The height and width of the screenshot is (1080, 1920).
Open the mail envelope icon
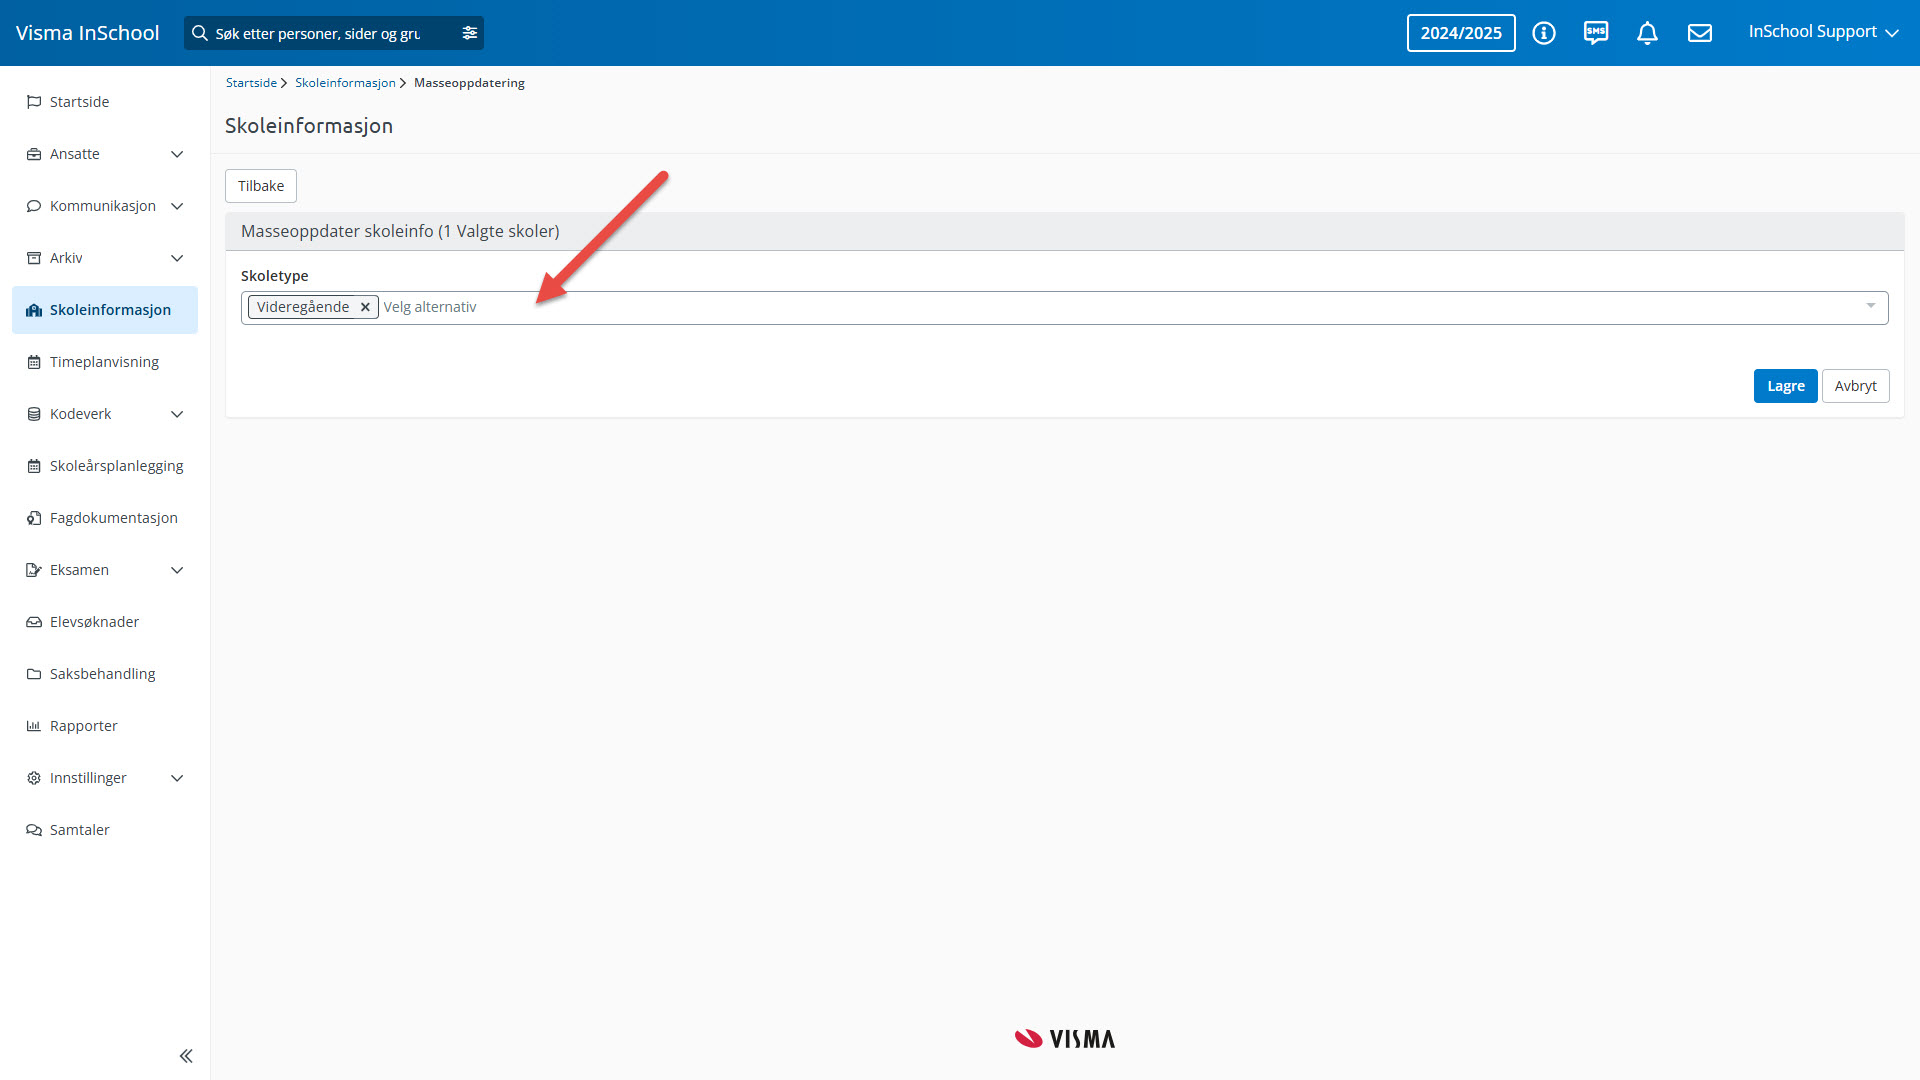tap(1700, 33)
